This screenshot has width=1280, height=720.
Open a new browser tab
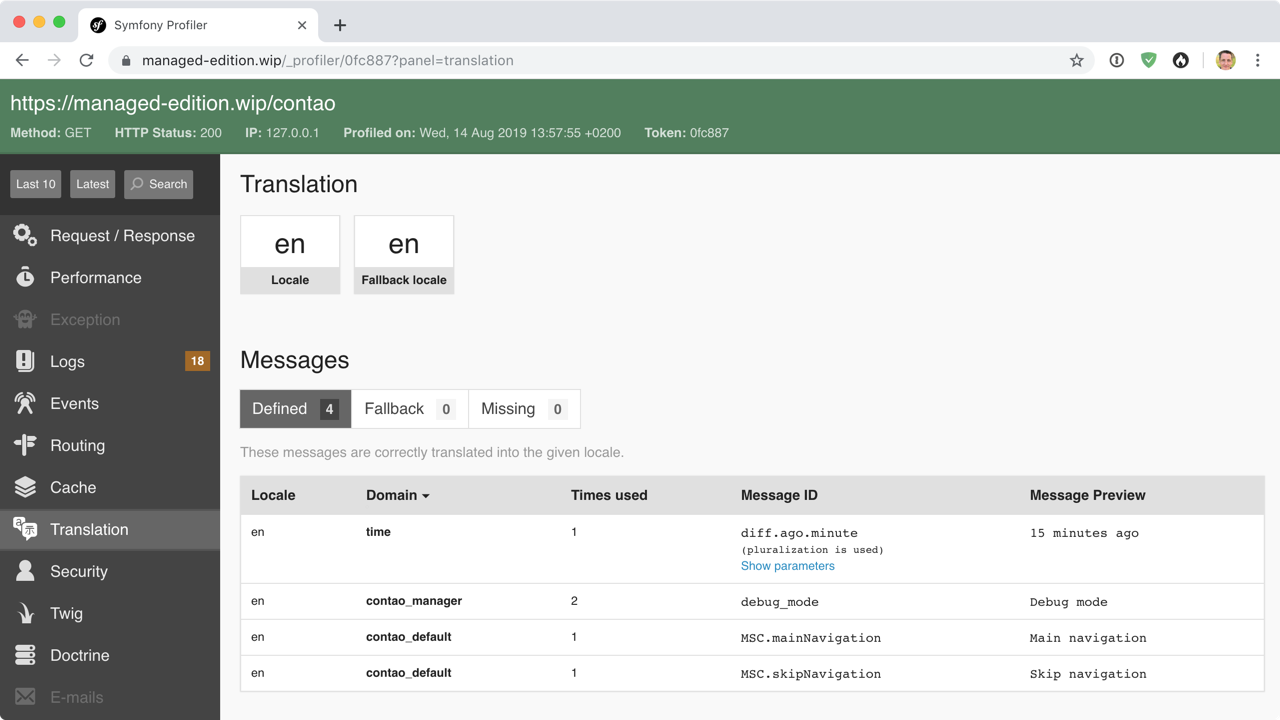pyautogui.click(x=340, y=25)
